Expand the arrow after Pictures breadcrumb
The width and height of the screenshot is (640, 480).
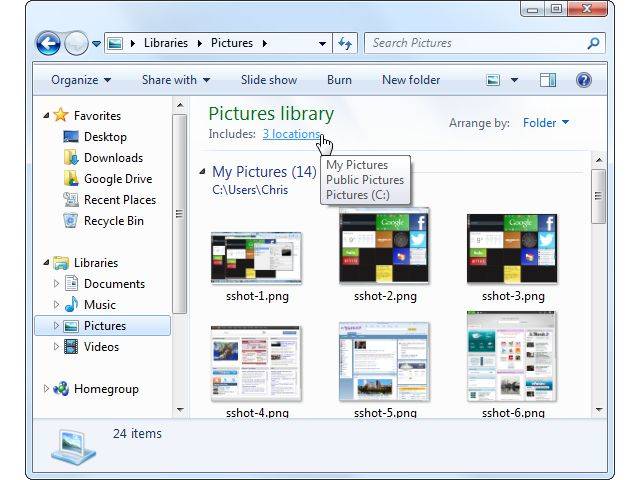265,43
